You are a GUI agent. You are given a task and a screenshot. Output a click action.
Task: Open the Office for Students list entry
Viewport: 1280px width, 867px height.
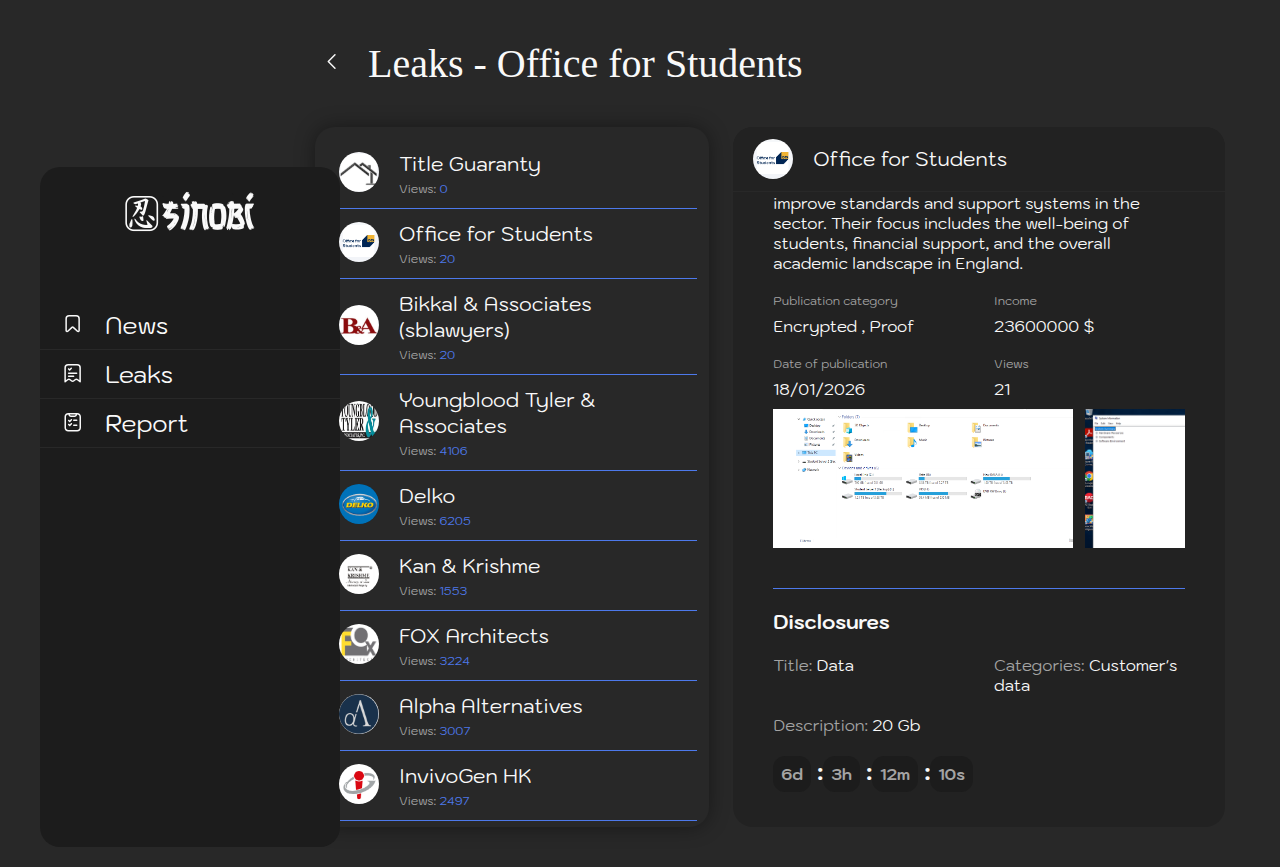pyautogui.click(x=495, y=234)
